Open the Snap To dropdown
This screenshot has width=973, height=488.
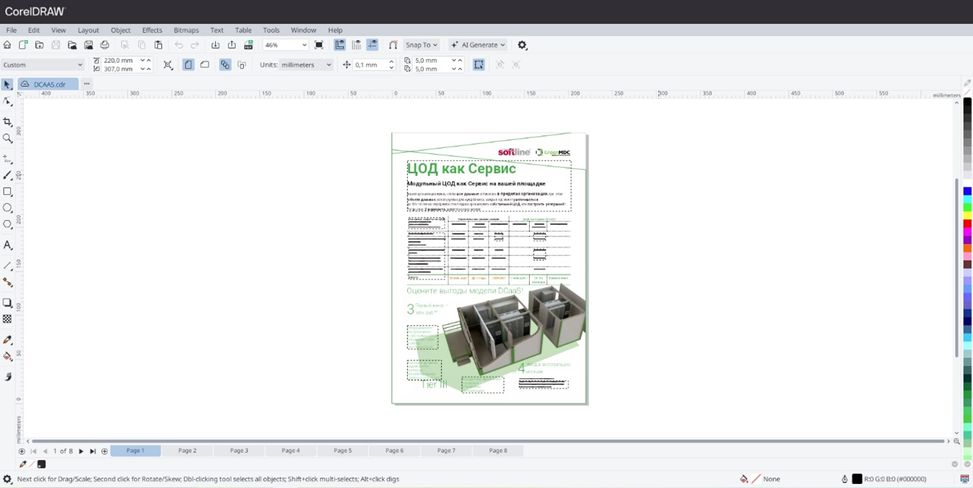[x=421, y=45]
